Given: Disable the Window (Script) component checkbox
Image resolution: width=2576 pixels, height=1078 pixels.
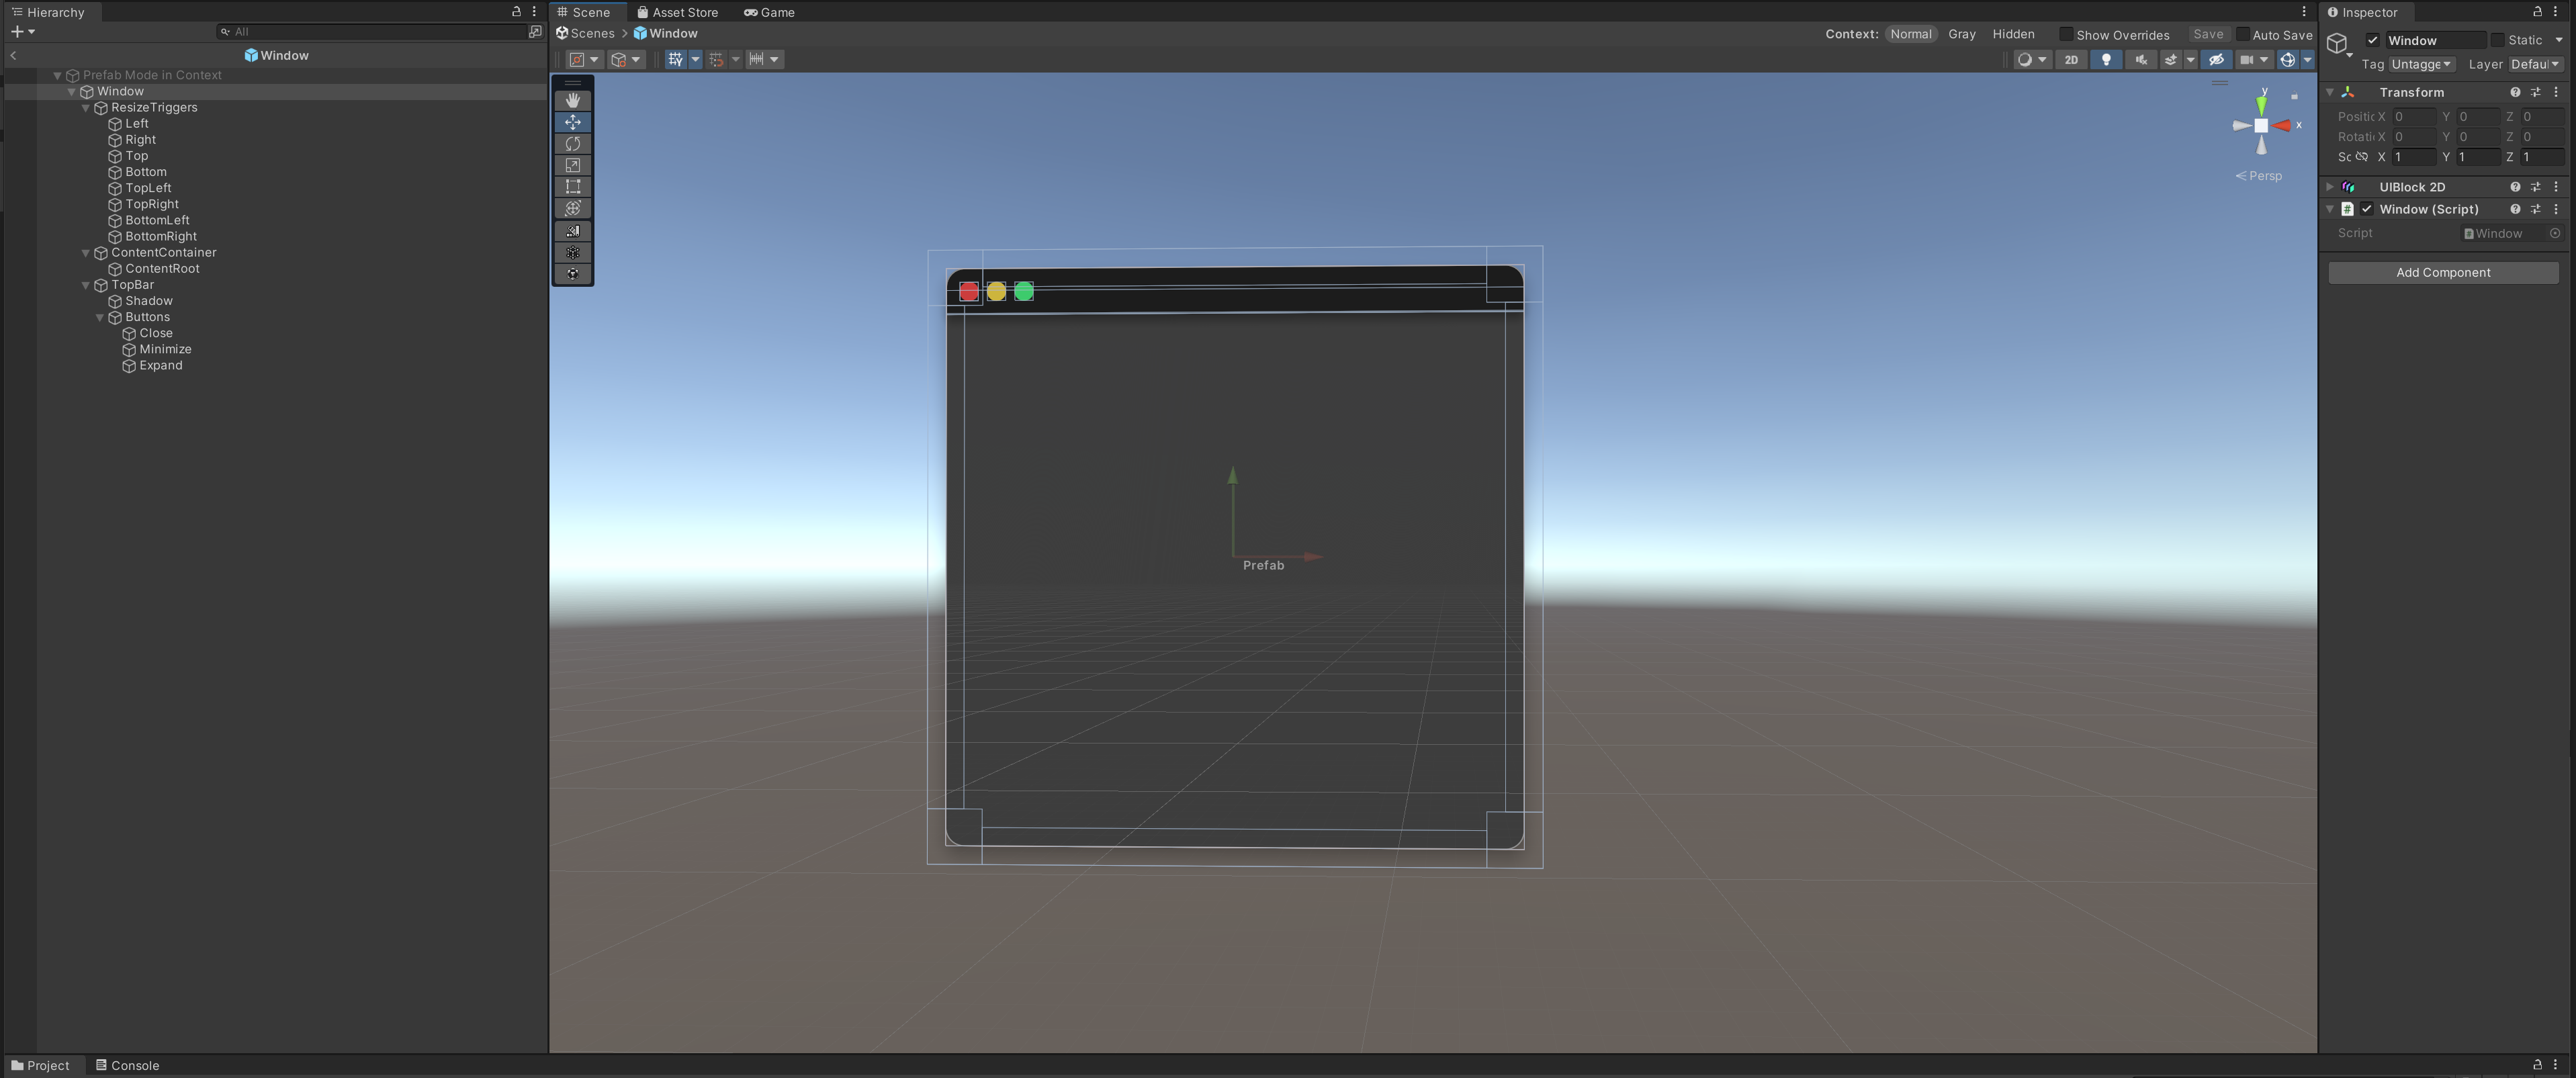Looking at the screenshot, I should point(2367,209).
